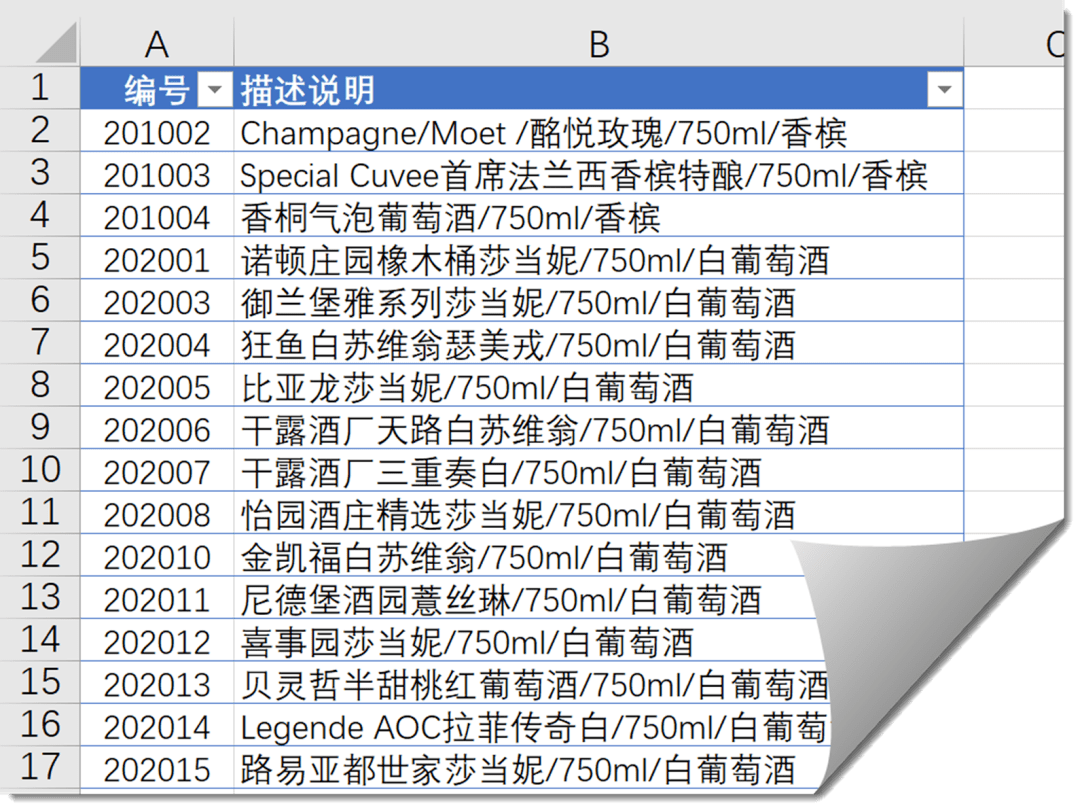Click cell containing 201004
Image resolution: width=1080 pixels, height=810 pixels.
[157, 217]
